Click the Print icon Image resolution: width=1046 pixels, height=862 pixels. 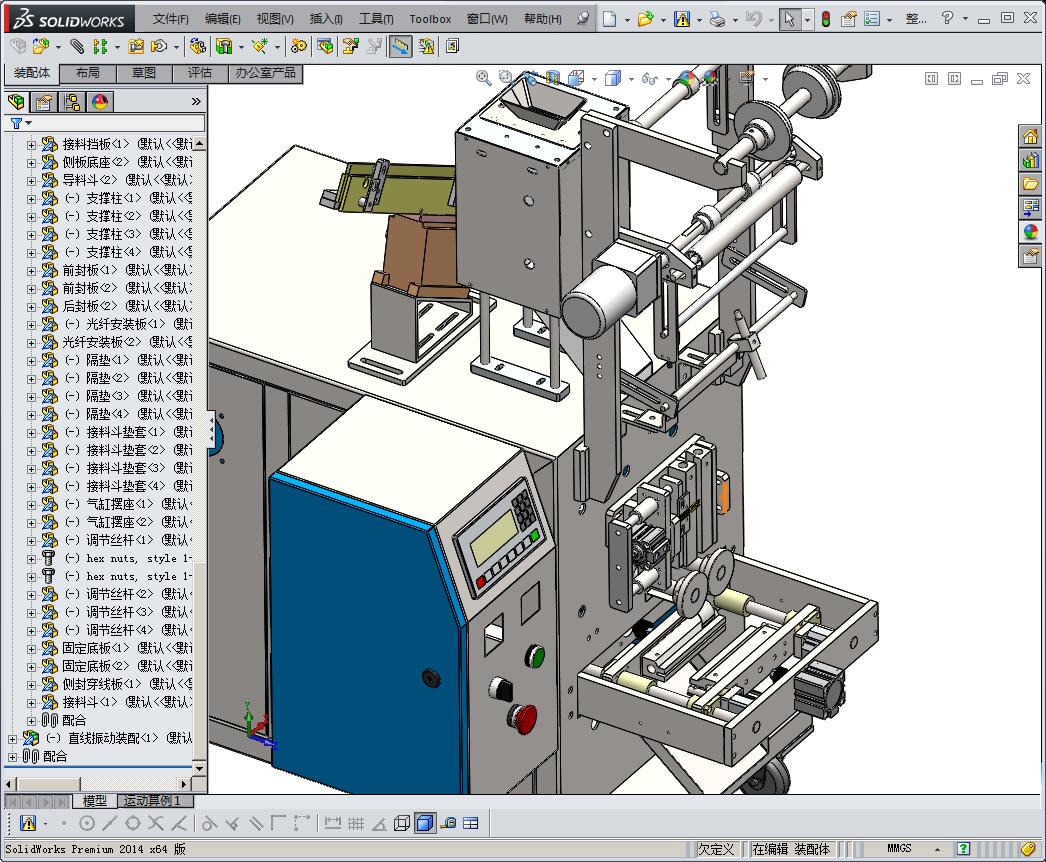717,19
